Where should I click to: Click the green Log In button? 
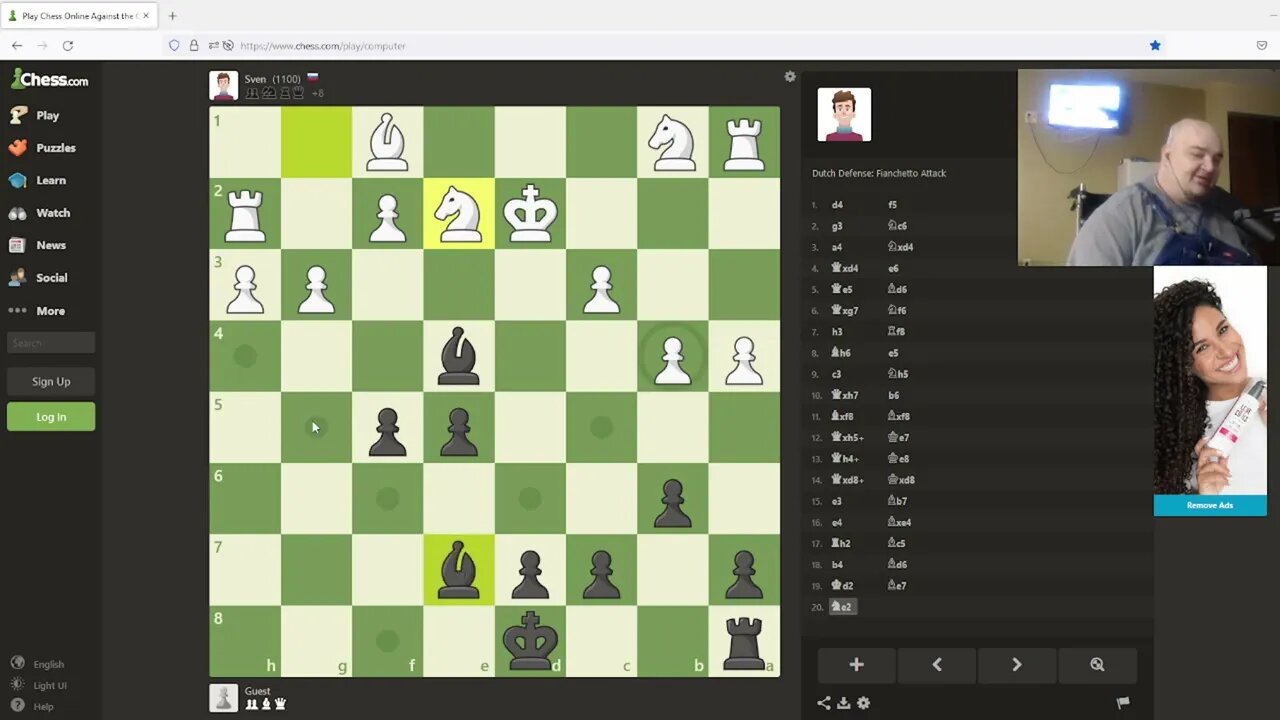pyautogui.click(x=51, y=417)
